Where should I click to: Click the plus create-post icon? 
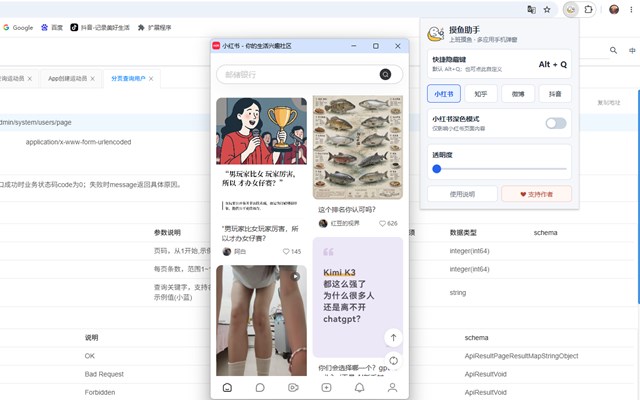pyautogui.click(x=326, y=387)
